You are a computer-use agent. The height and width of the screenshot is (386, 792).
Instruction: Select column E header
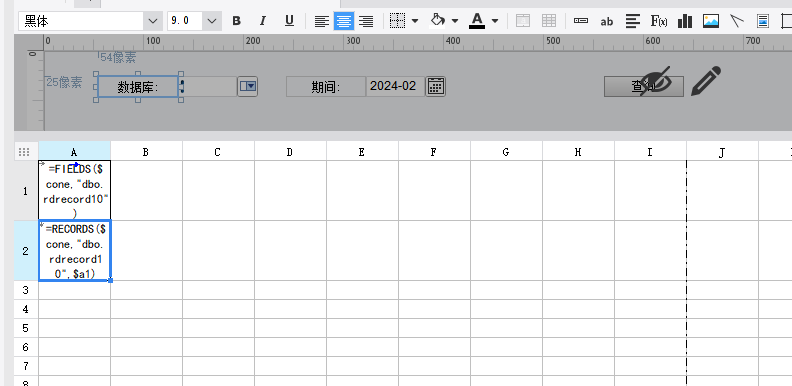(362, 152)
